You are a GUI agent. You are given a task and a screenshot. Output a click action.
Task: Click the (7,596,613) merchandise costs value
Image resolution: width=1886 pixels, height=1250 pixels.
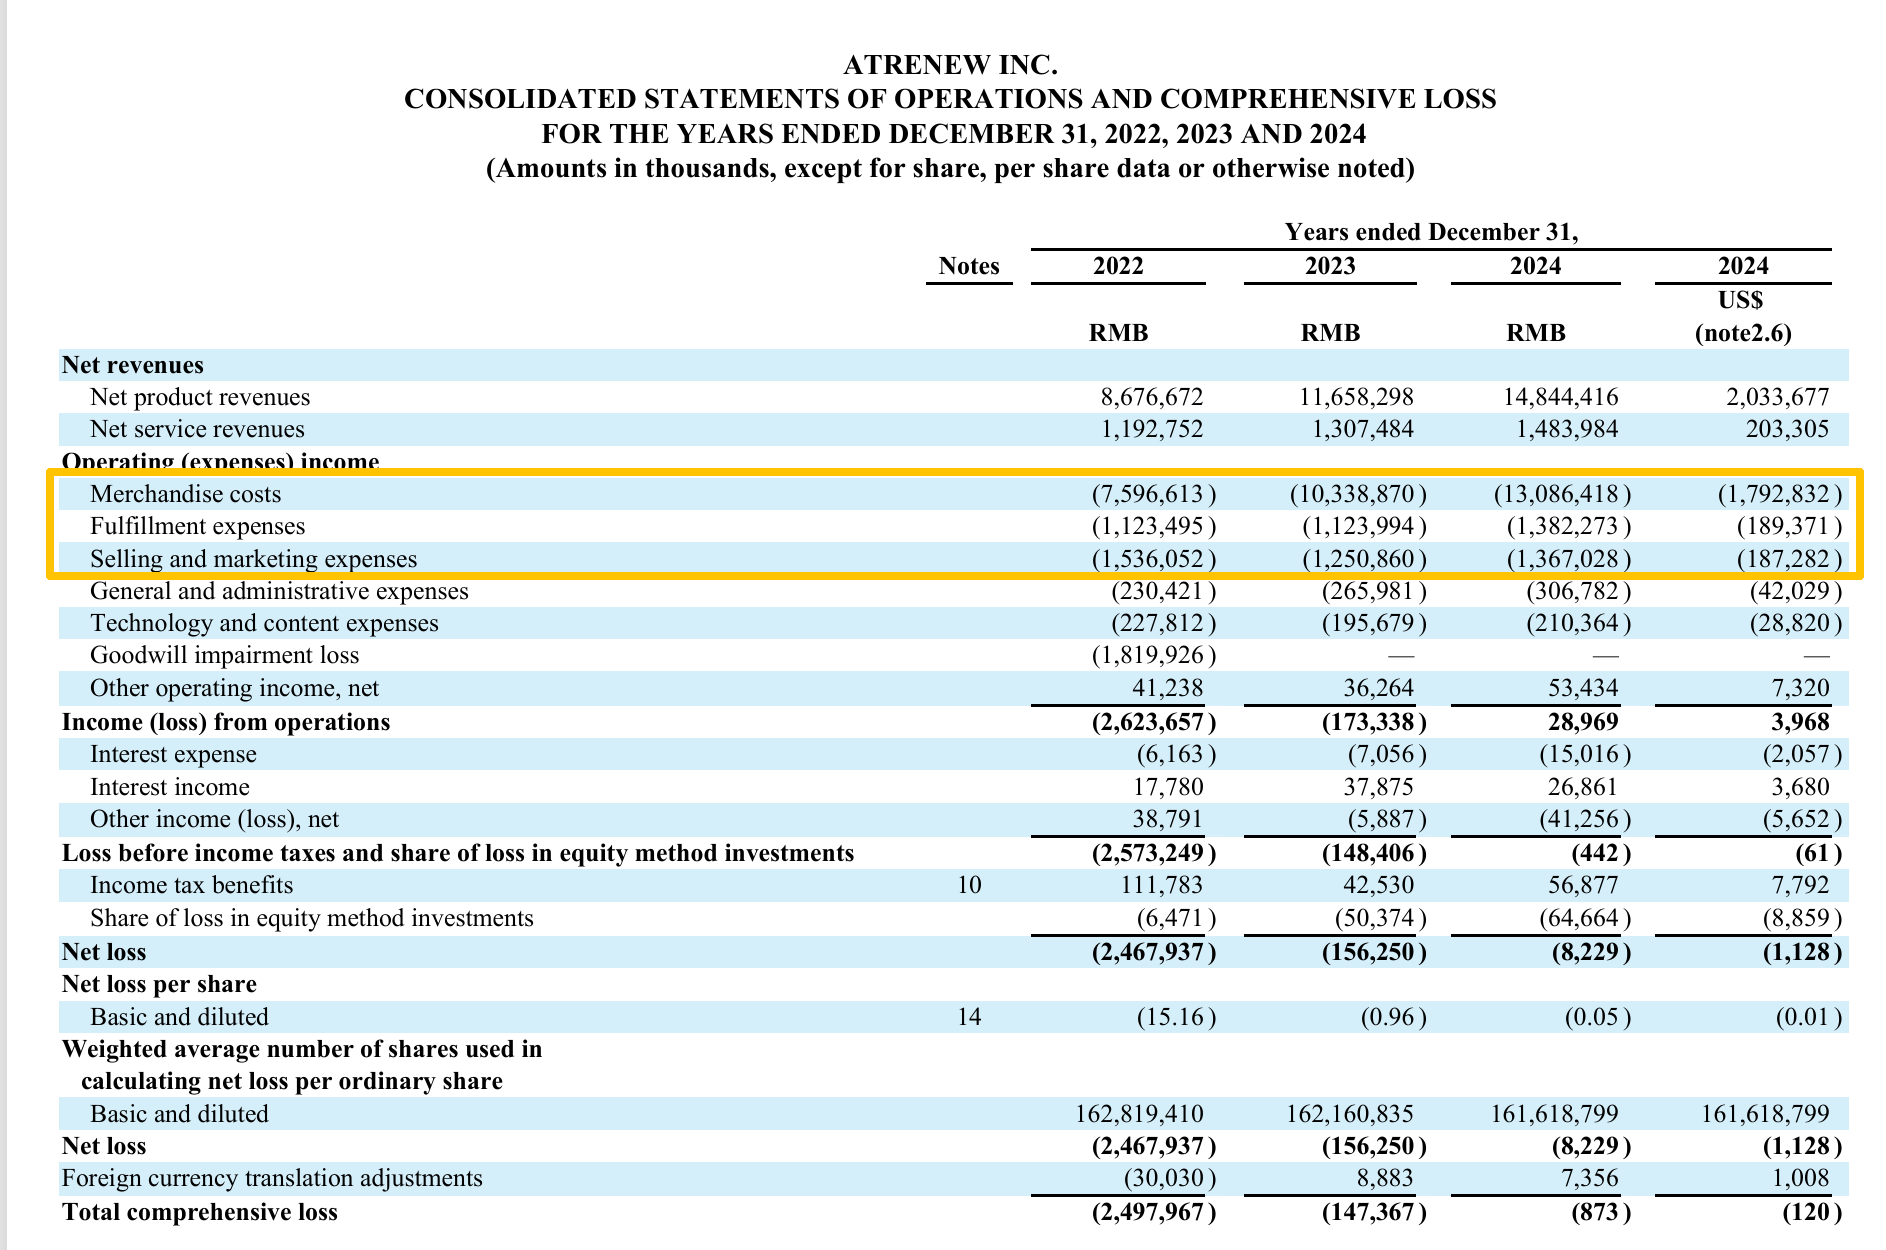click(x=1154, y=494)
